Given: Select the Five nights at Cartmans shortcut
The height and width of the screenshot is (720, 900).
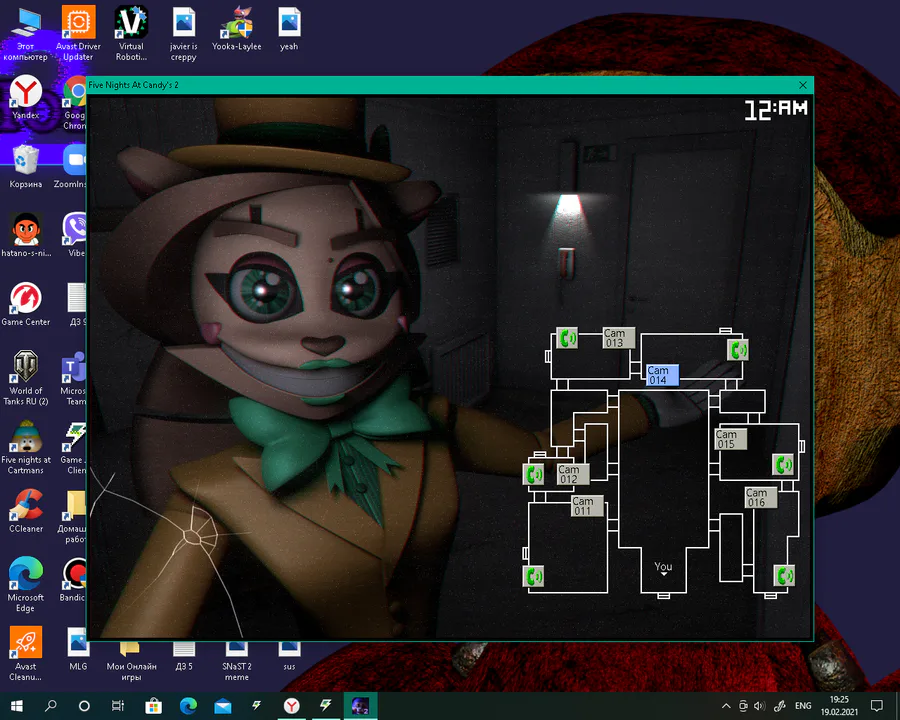Looking at the screenshot, I should pos(25,447).
